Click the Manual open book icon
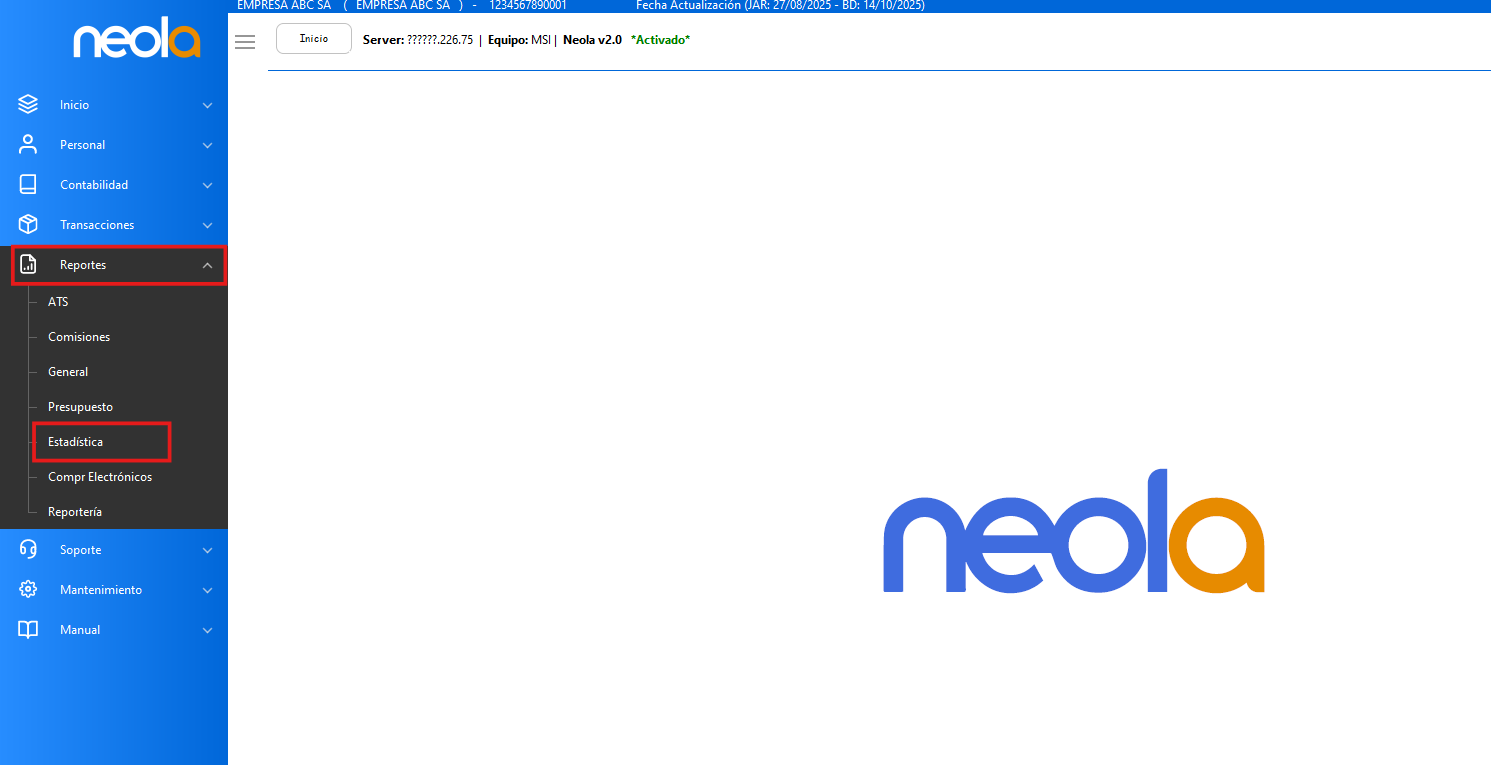The image size is (1491, 765). point(28,629)
